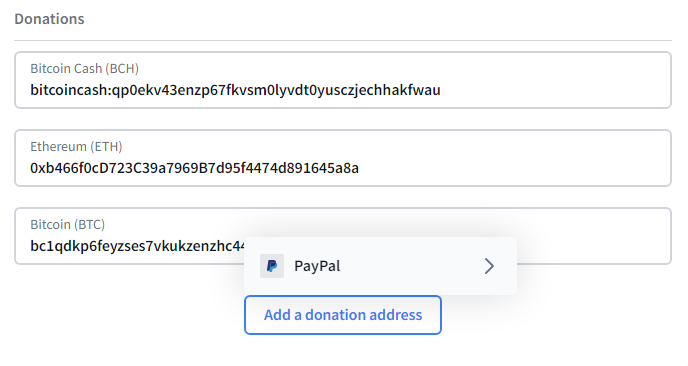Click the Ethereum (ETH) field label
The image size is (688, 366).
click(76, 147)
